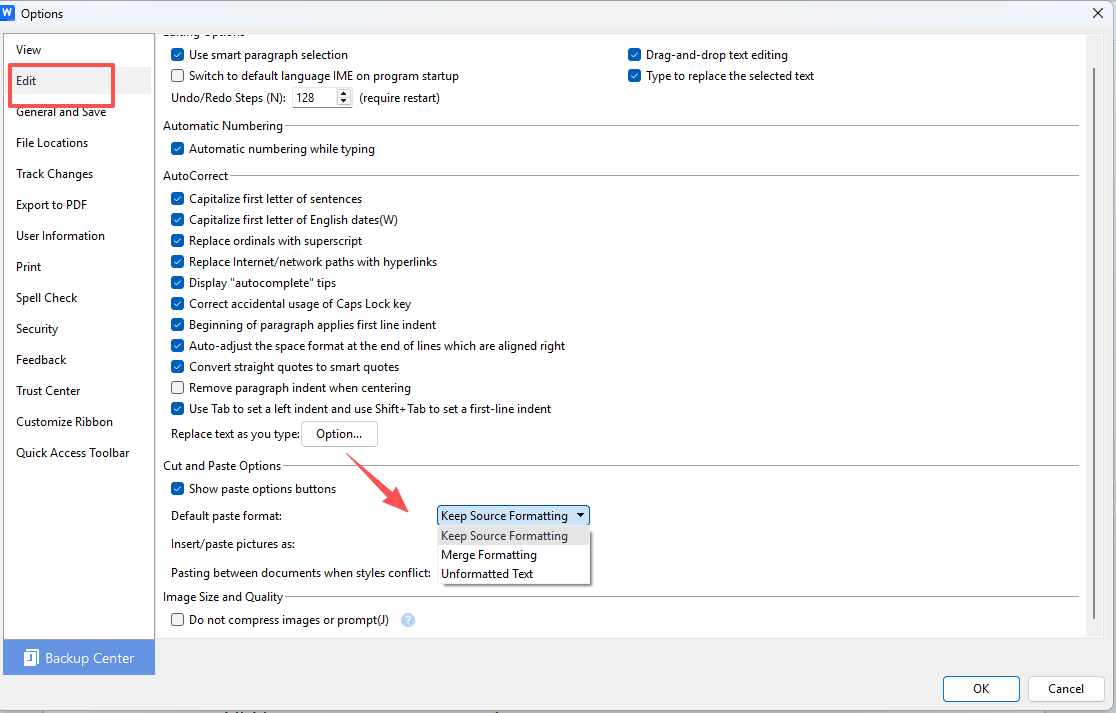Uncheck Show paste options buttons
1116x713 pixels.
pos(178,489)
